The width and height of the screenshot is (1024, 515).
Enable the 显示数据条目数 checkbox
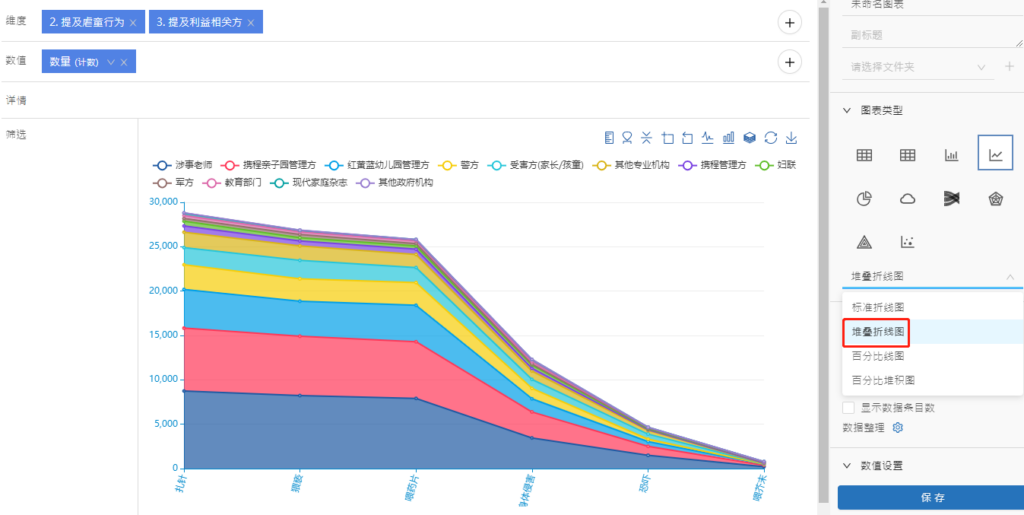pos(848,408)
